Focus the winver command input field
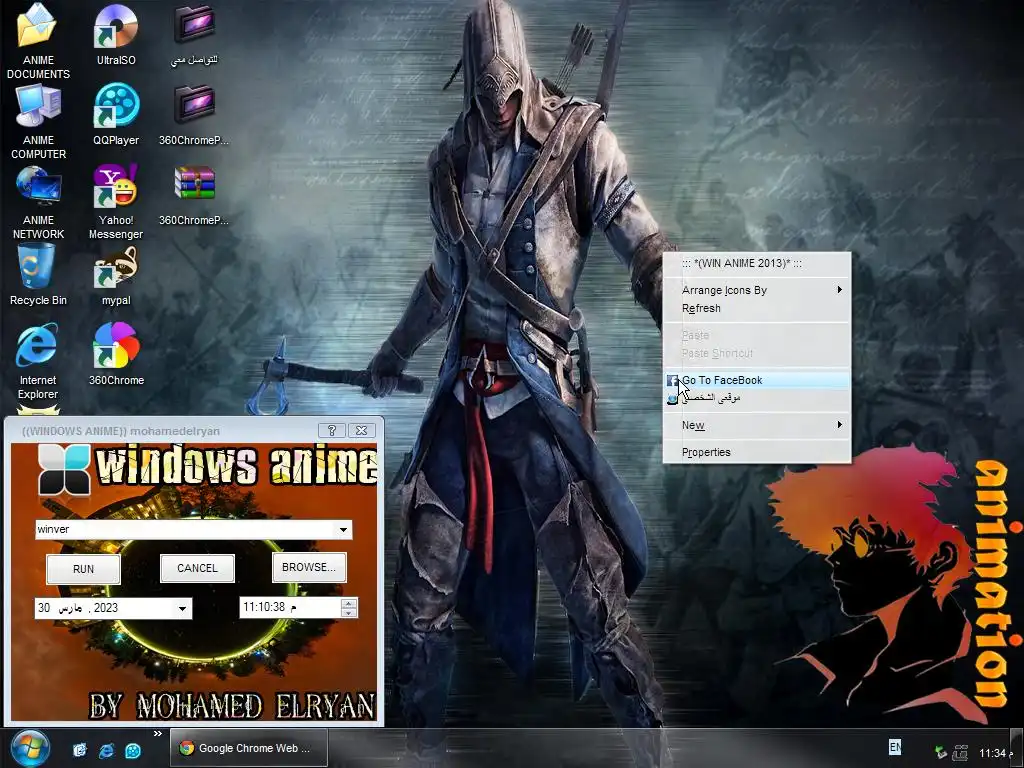 point(185,530)
